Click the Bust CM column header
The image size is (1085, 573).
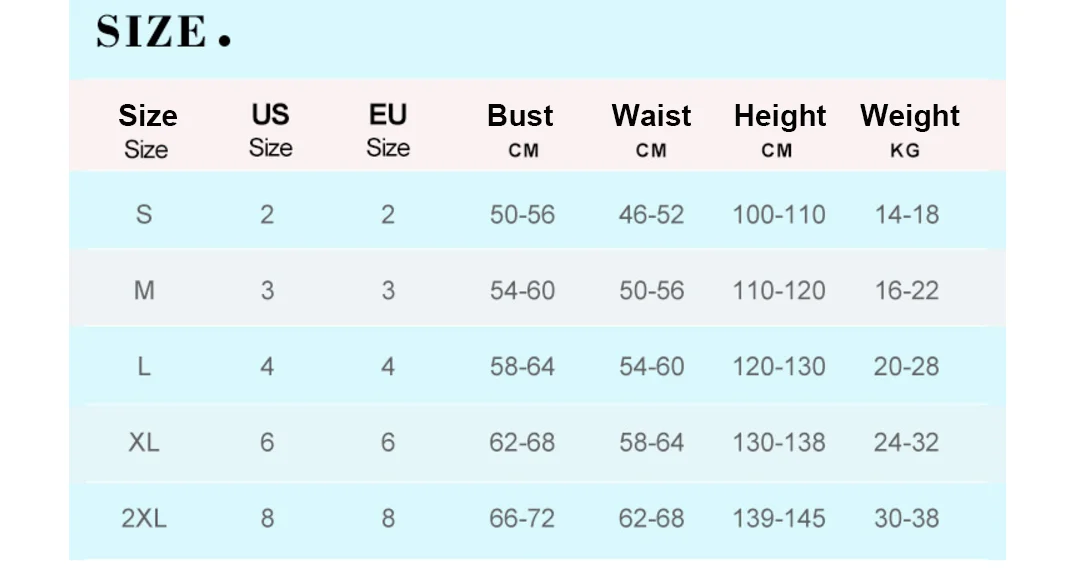(x=521, y=129)
